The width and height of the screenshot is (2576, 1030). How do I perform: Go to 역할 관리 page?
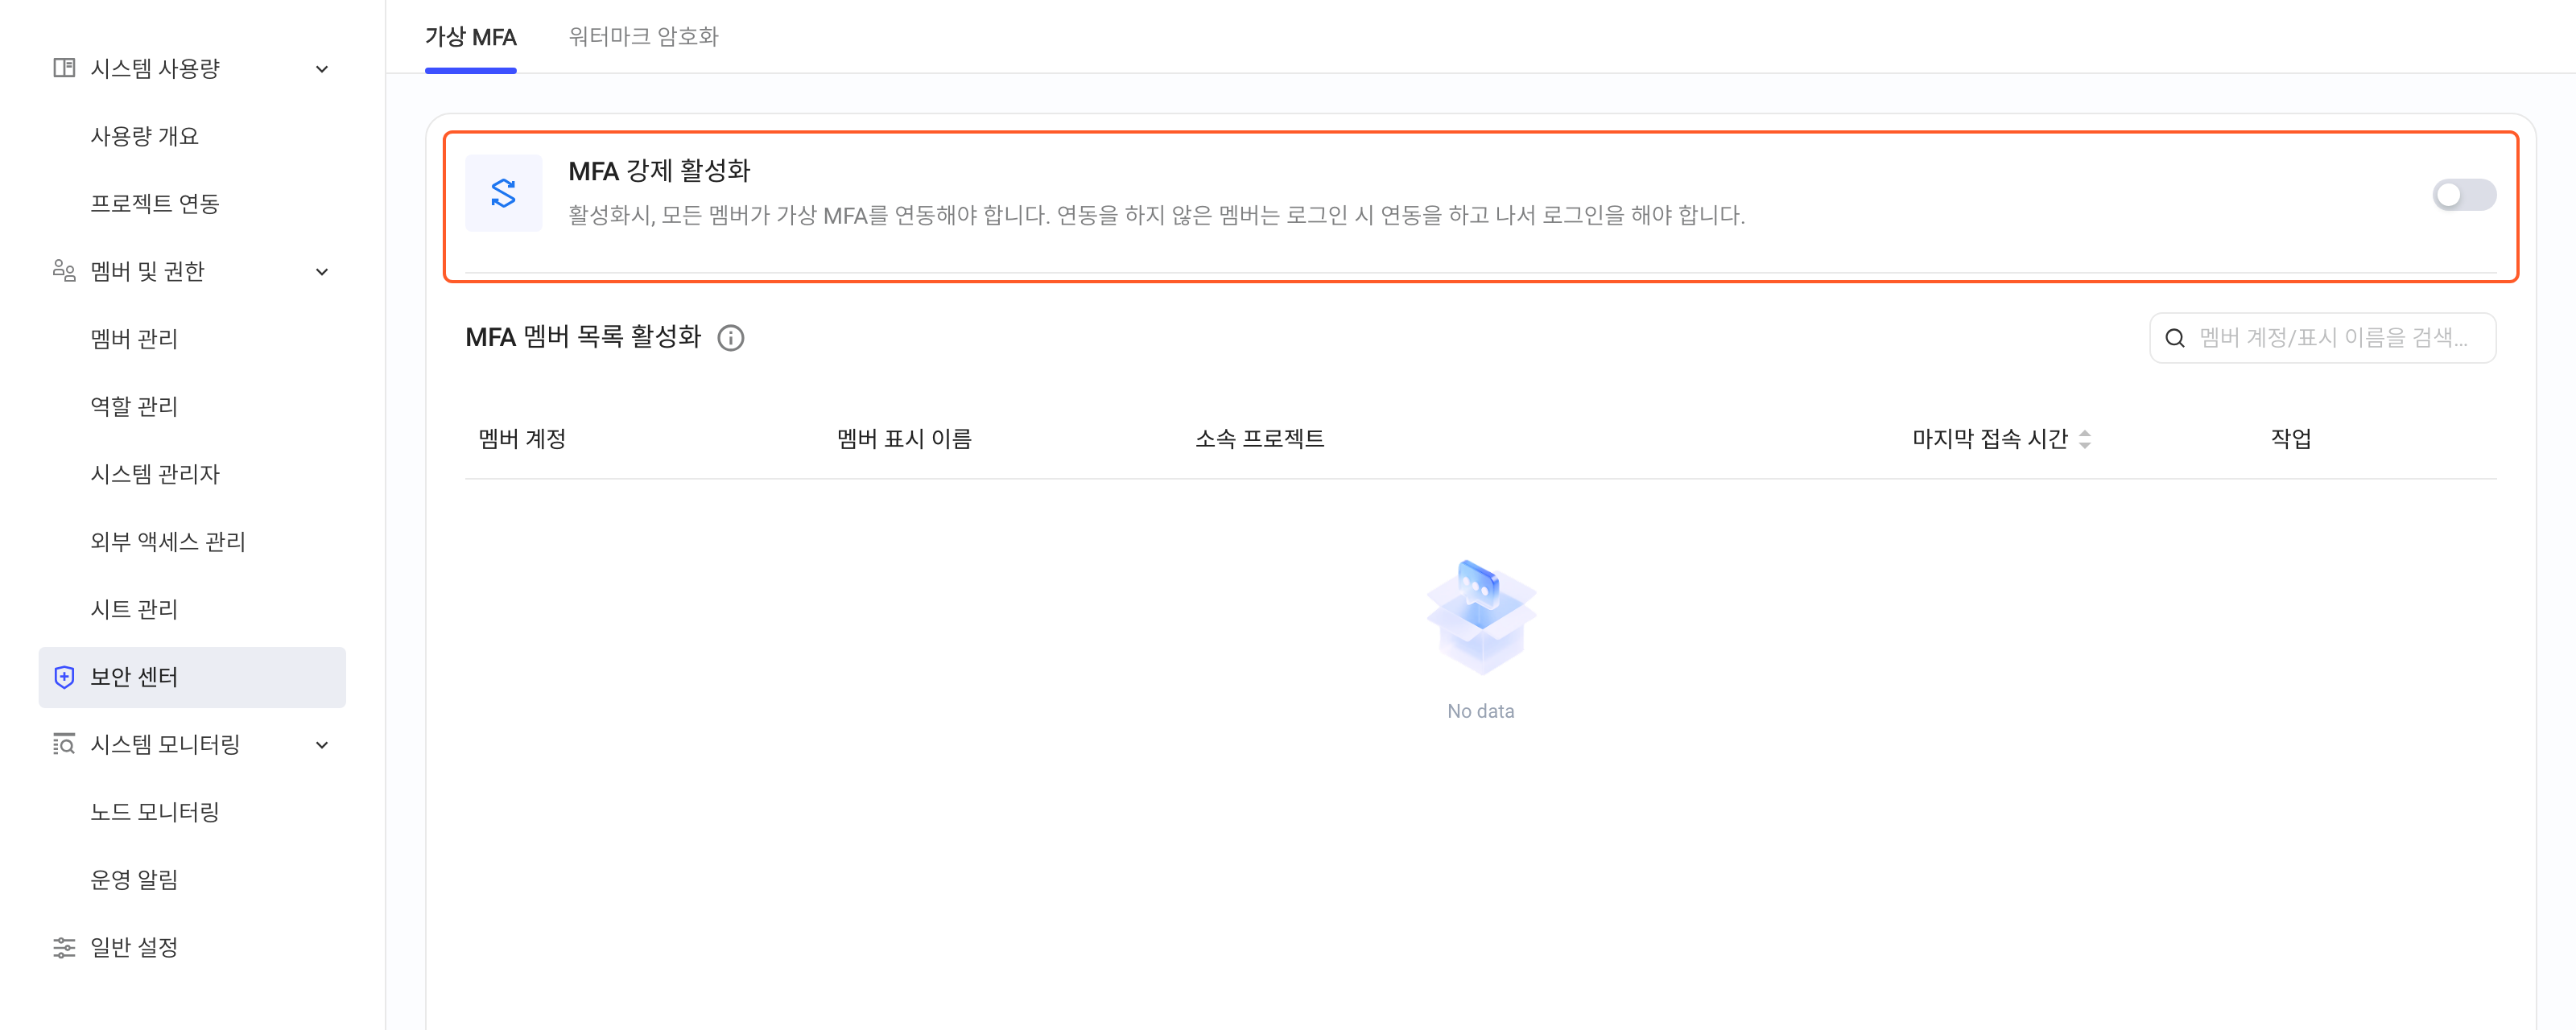pyautogui.click(x=134, y=406)
